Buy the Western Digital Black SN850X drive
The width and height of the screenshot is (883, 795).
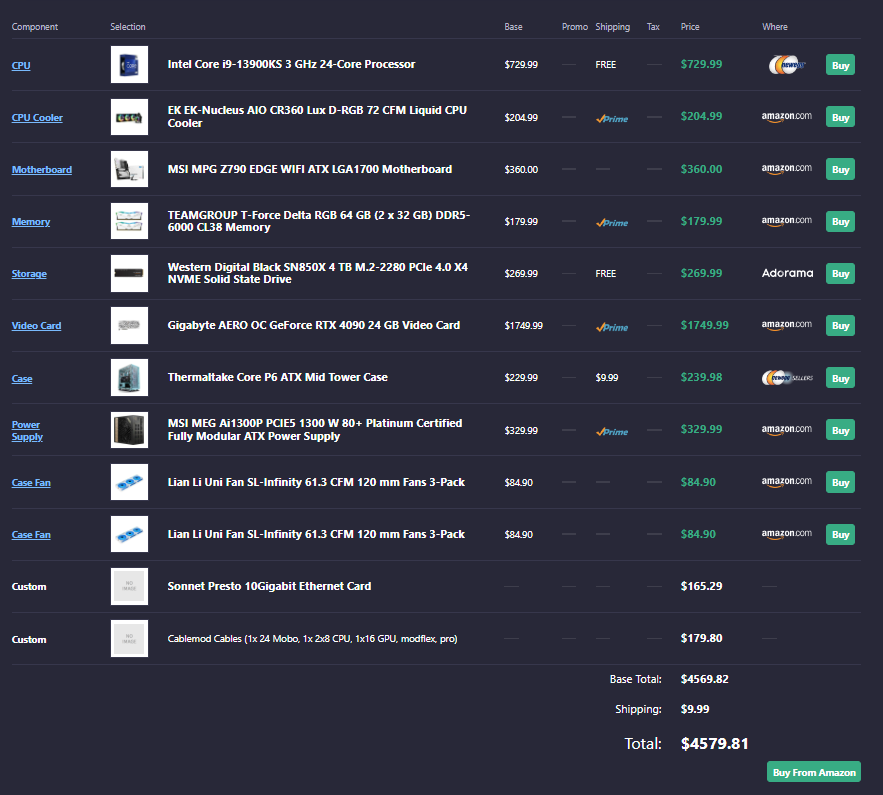pyautogui.click(x=840, y=274)
